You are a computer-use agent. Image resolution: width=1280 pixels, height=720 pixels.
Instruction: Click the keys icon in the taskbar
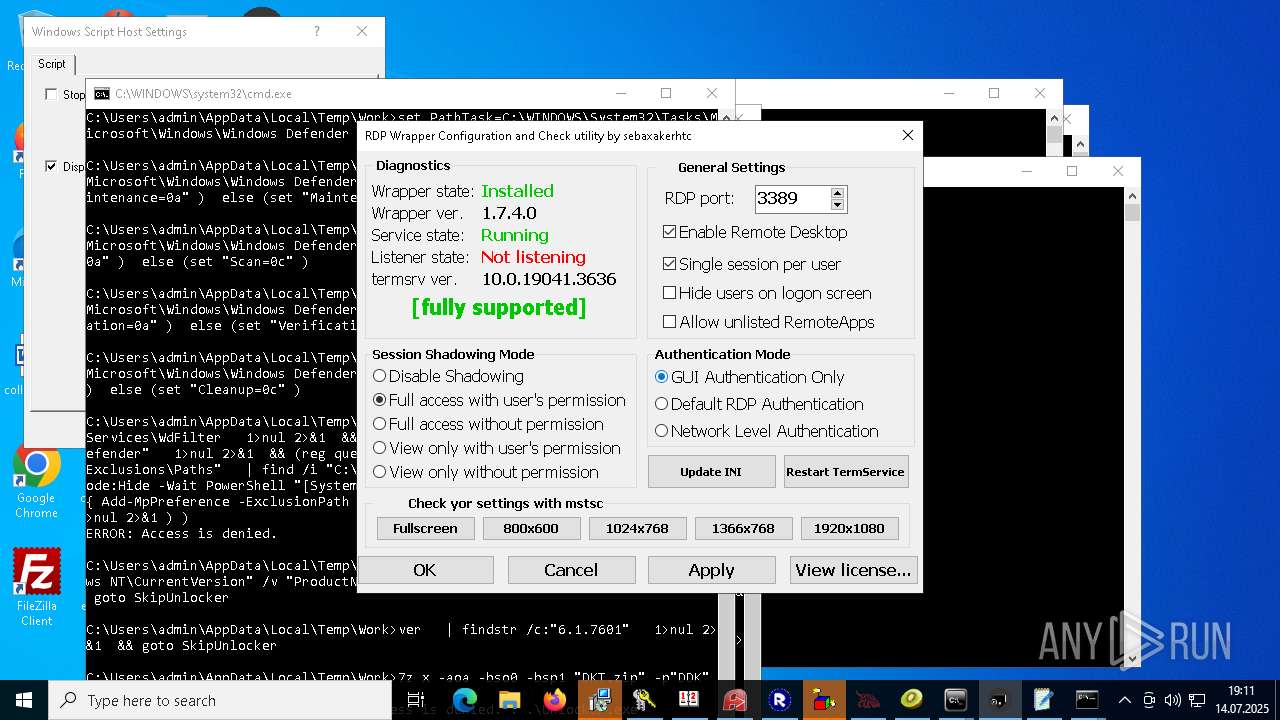[644, 700]
